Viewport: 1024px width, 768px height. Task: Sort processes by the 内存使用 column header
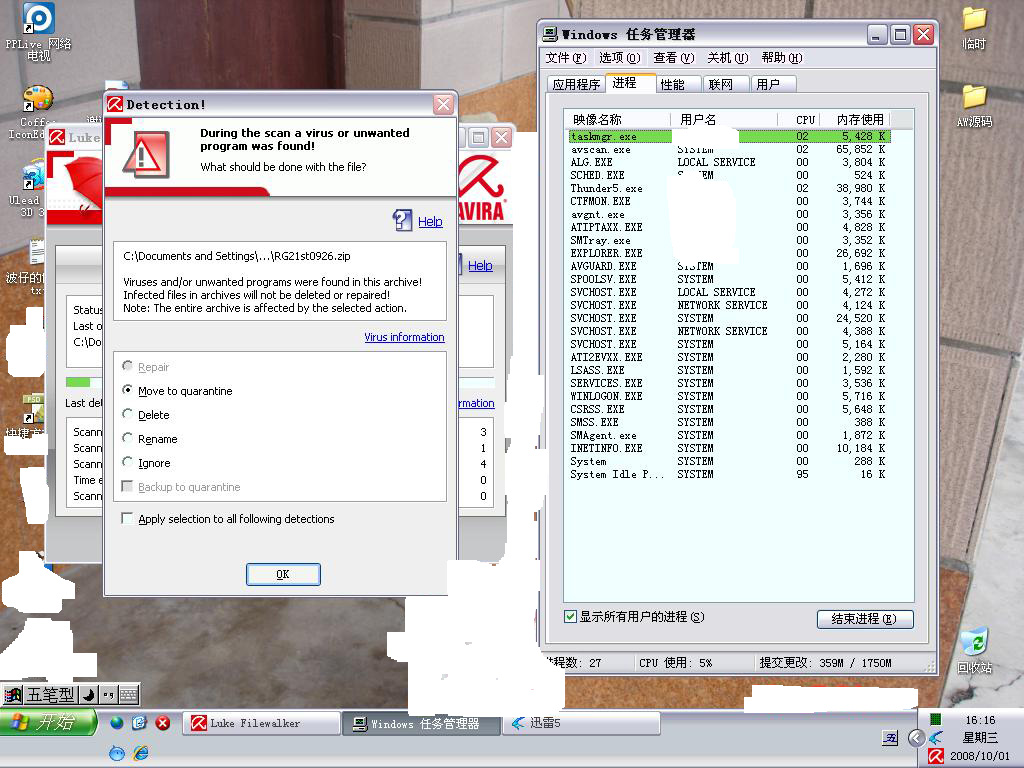pos(859,120)
